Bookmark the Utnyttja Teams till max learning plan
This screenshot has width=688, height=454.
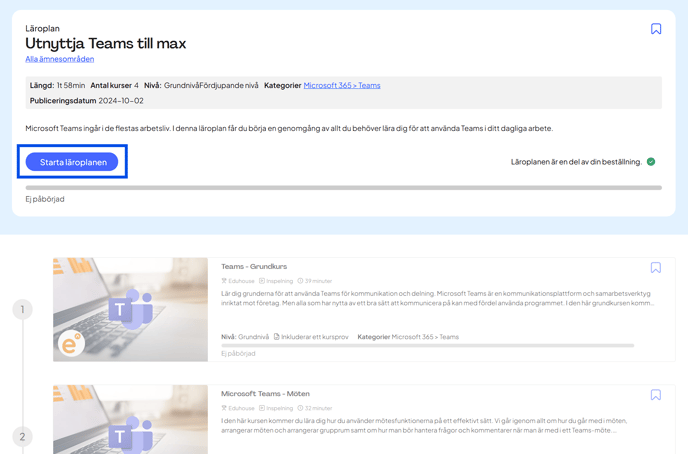coord(656,29)
